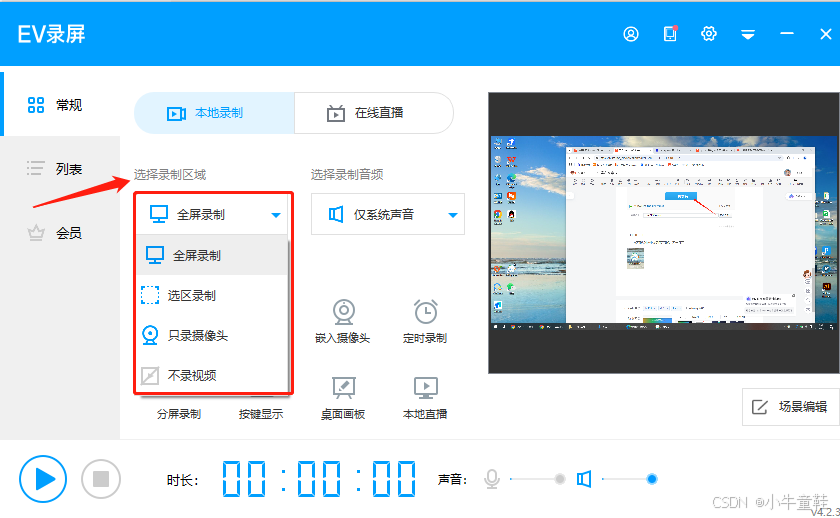The image size is (840, 518).
Task: Click the dashed selection icon beside 选区录制
Action: click(x=150, y=295)
